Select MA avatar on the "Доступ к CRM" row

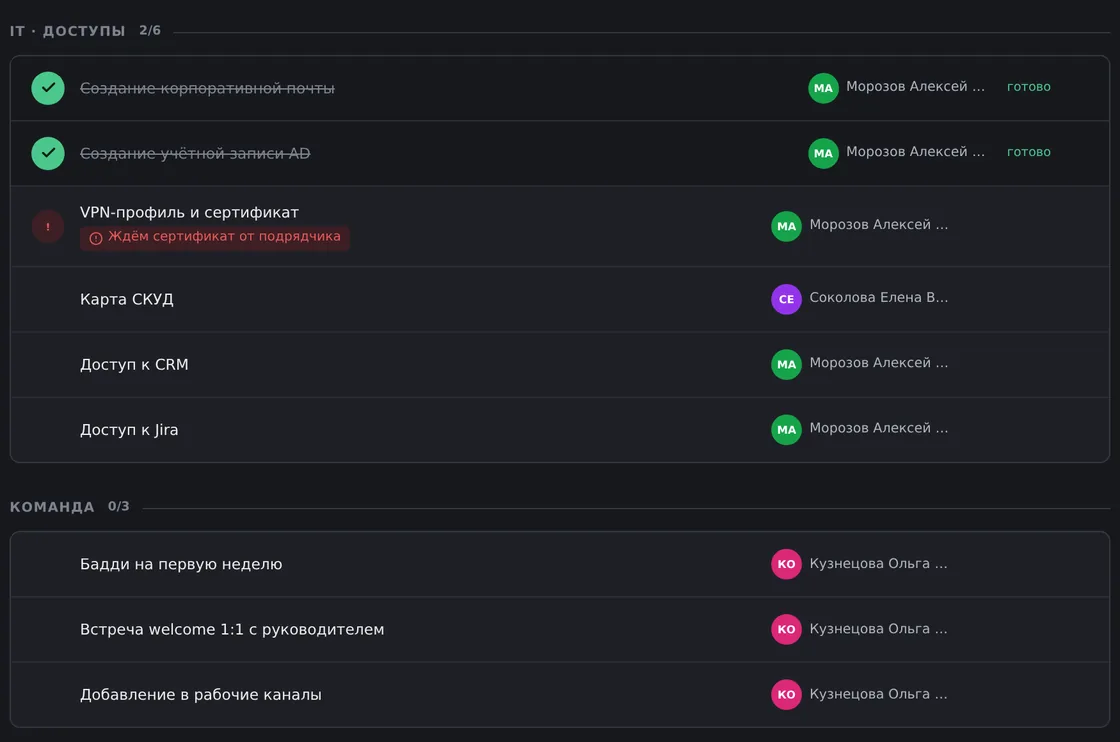pos(786,364)
